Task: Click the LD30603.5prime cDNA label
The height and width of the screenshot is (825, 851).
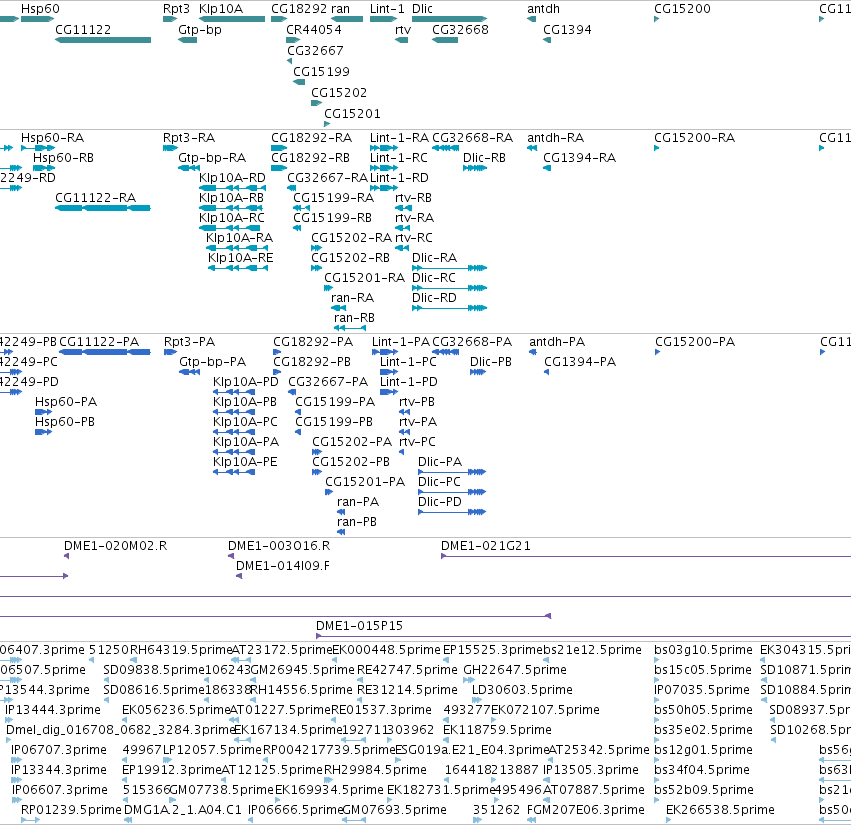Action: pyautogui.click(x=522, y=689)
